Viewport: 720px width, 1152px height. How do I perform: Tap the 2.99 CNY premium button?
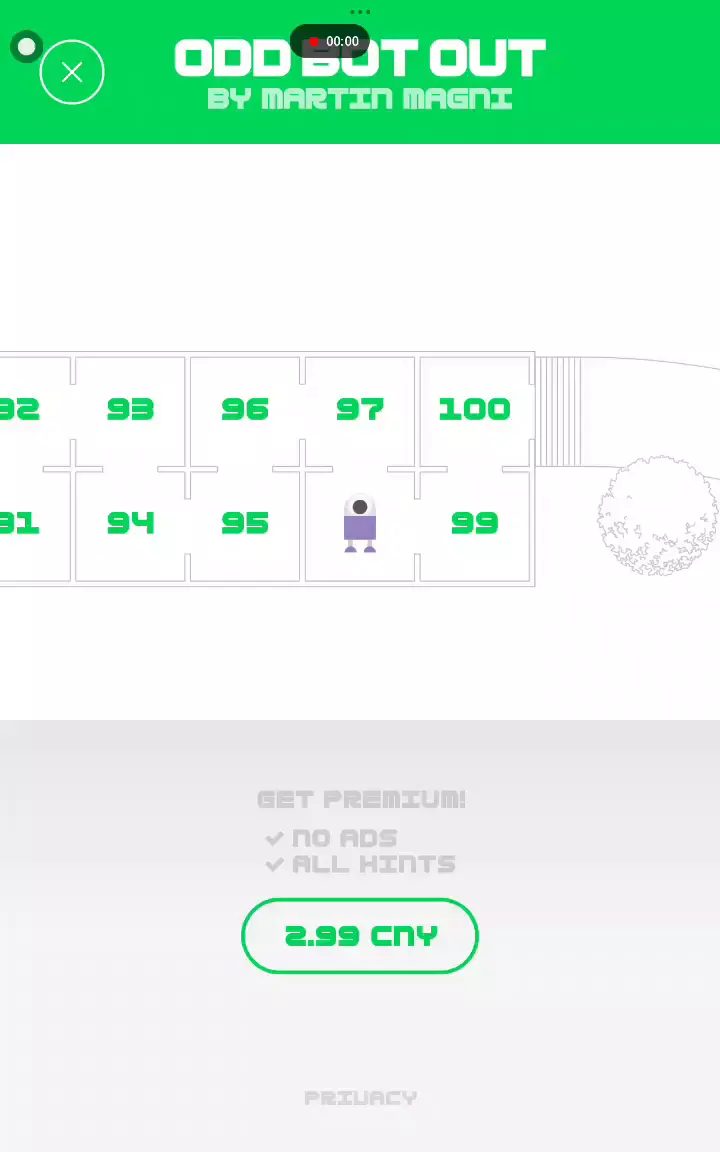pos(360,936)
